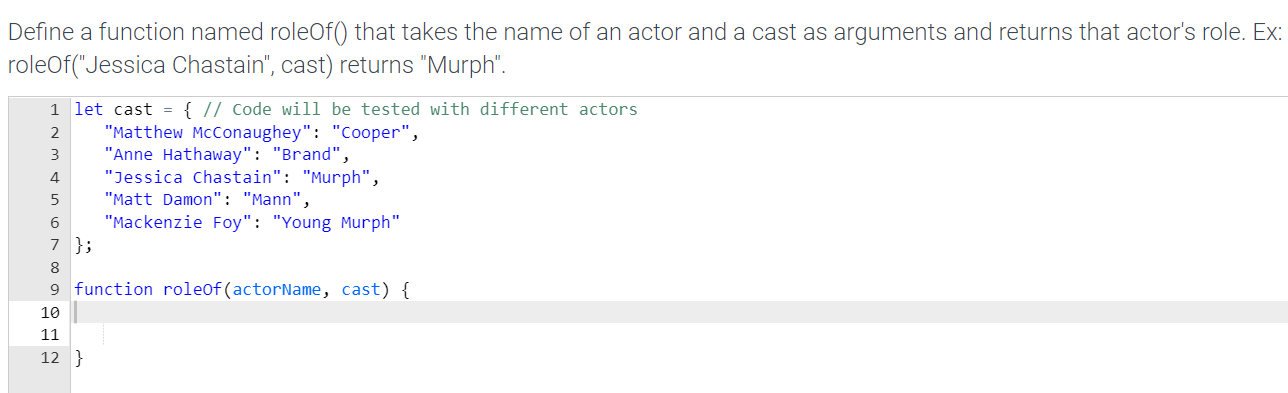Click the "Young Murph" value string
This screenshot has width=1288, height=393.
pos(336,222)
